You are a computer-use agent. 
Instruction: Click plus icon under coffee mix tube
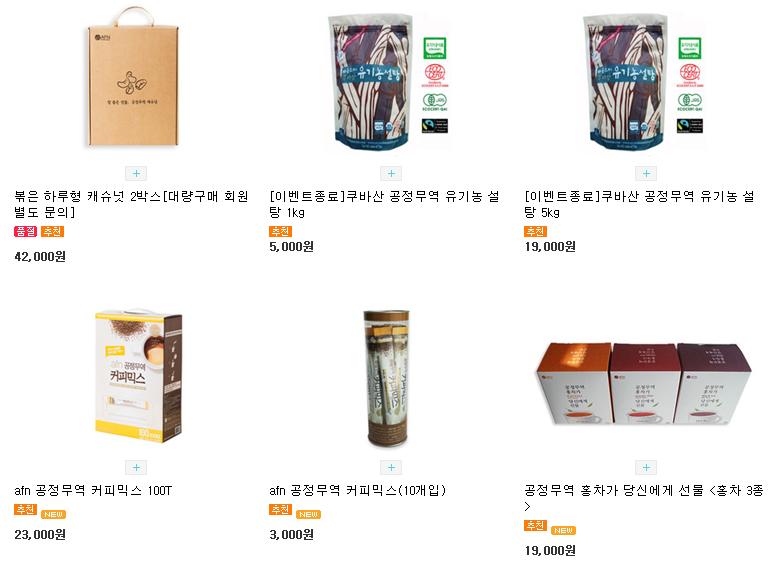(x=391, y=467)
